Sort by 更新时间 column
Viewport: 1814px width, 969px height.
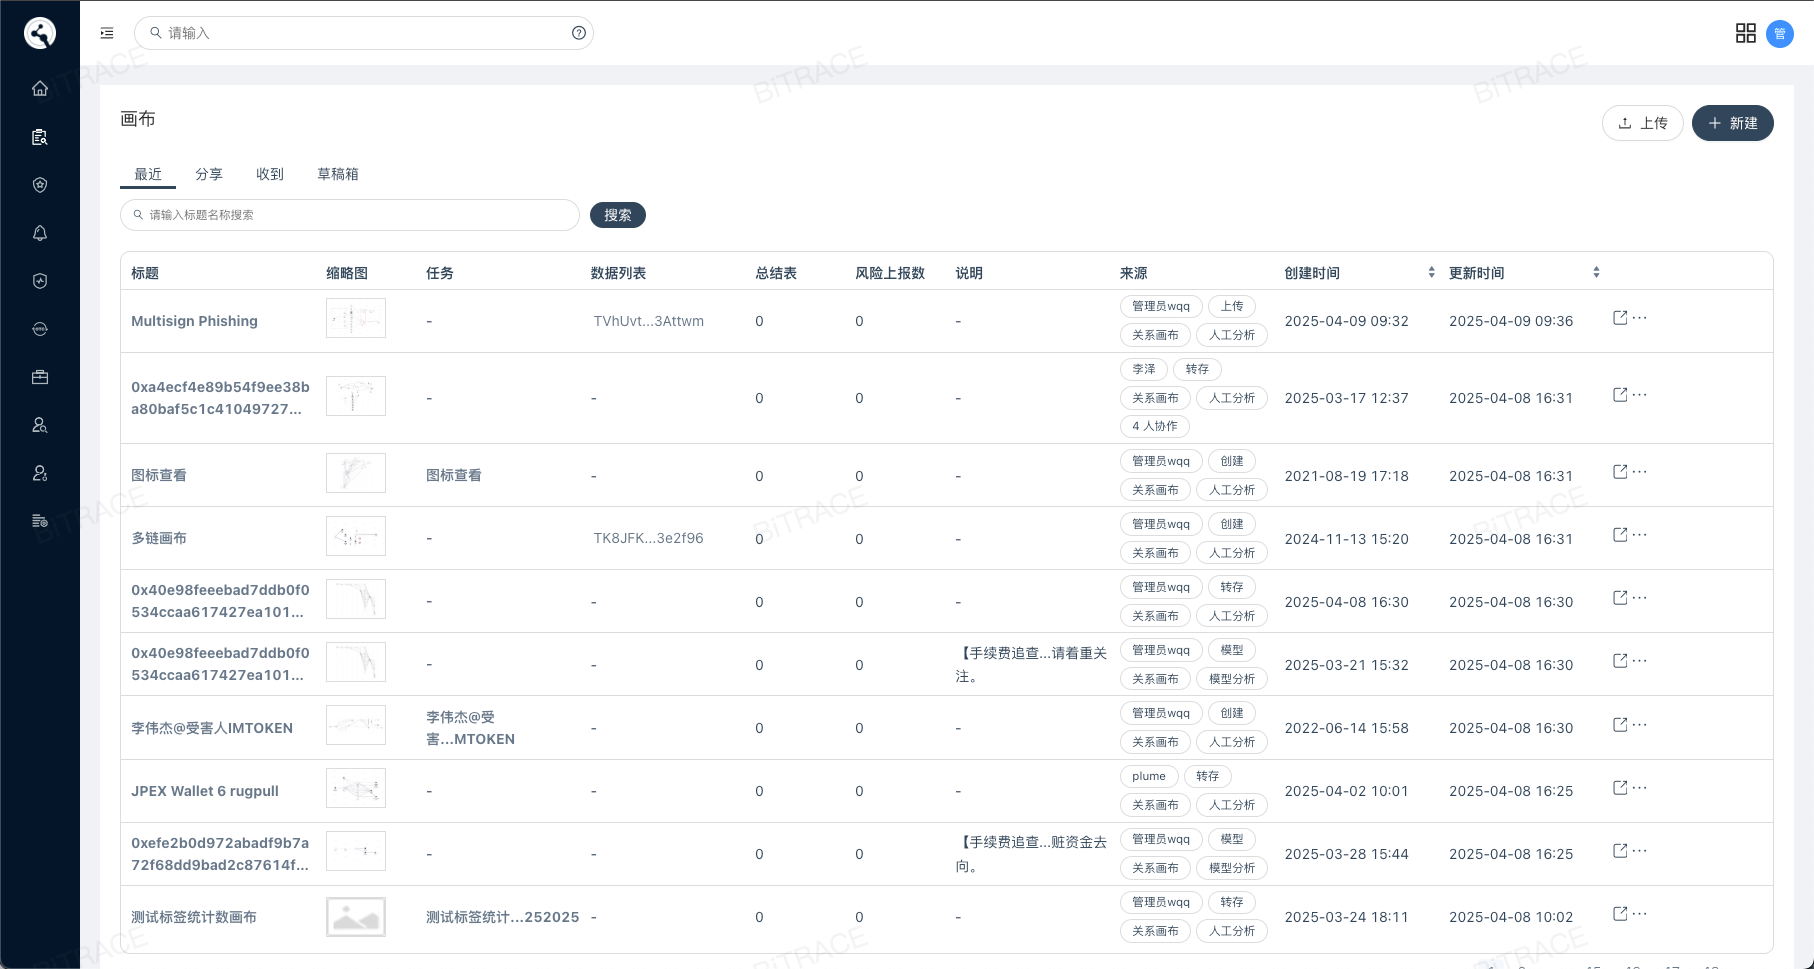pos(1596,272)
